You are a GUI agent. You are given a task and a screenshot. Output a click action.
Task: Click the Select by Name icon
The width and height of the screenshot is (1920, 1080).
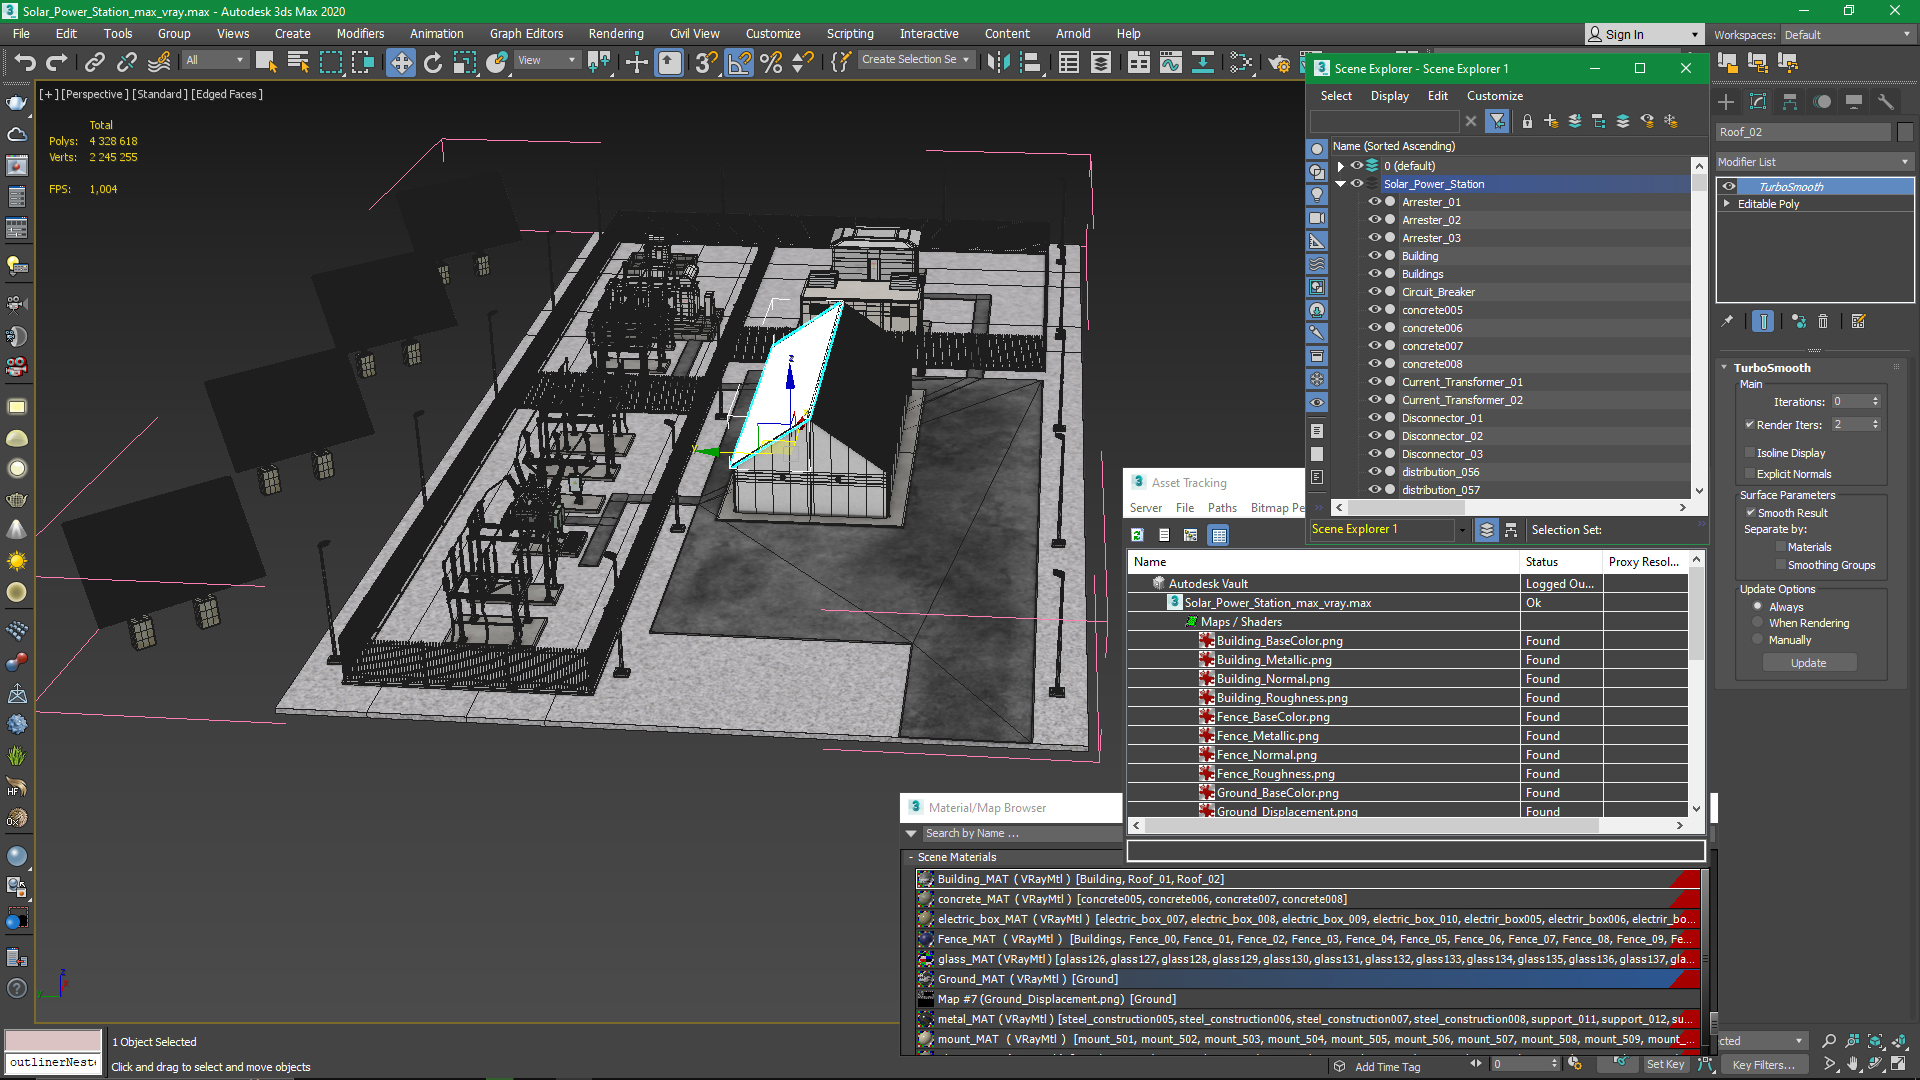coord(297,62)
